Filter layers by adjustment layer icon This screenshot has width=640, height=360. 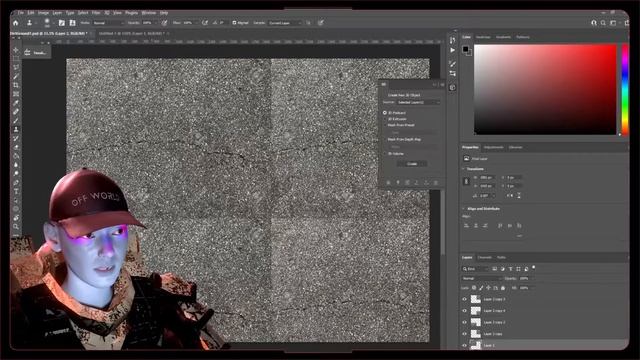(x=502, y=269)
